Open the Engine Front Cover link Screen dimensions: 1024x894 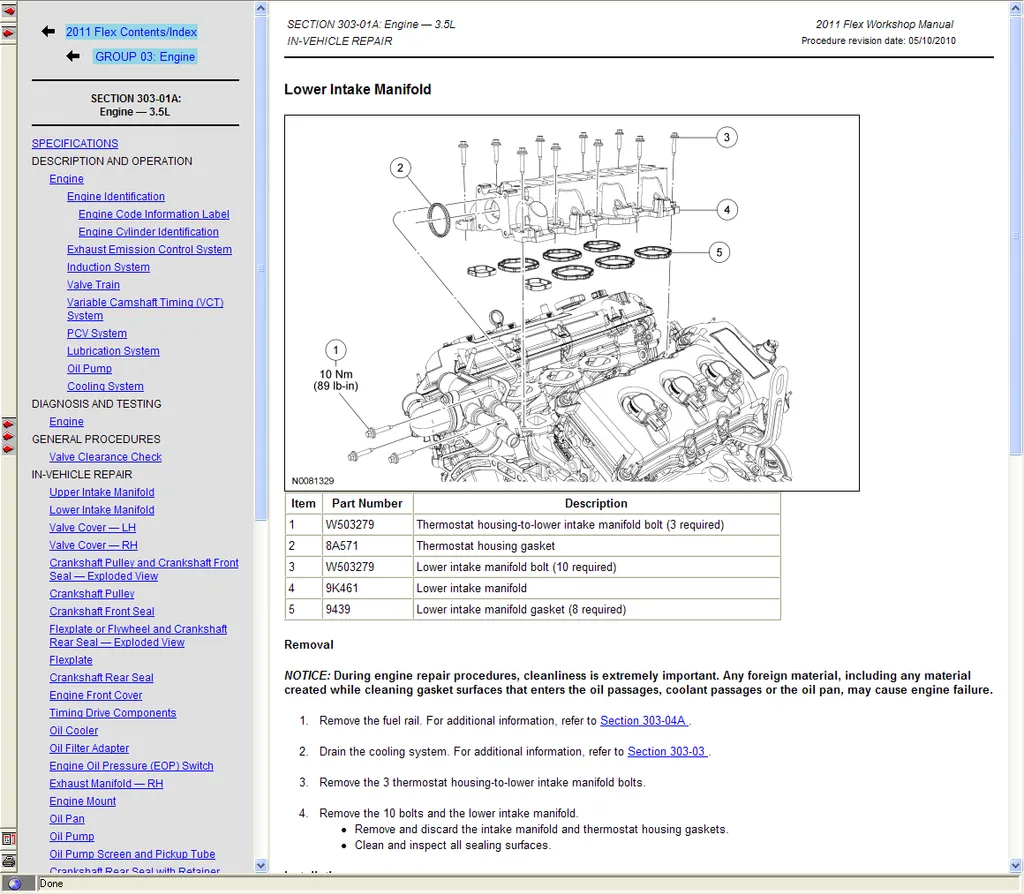(96, 695)
